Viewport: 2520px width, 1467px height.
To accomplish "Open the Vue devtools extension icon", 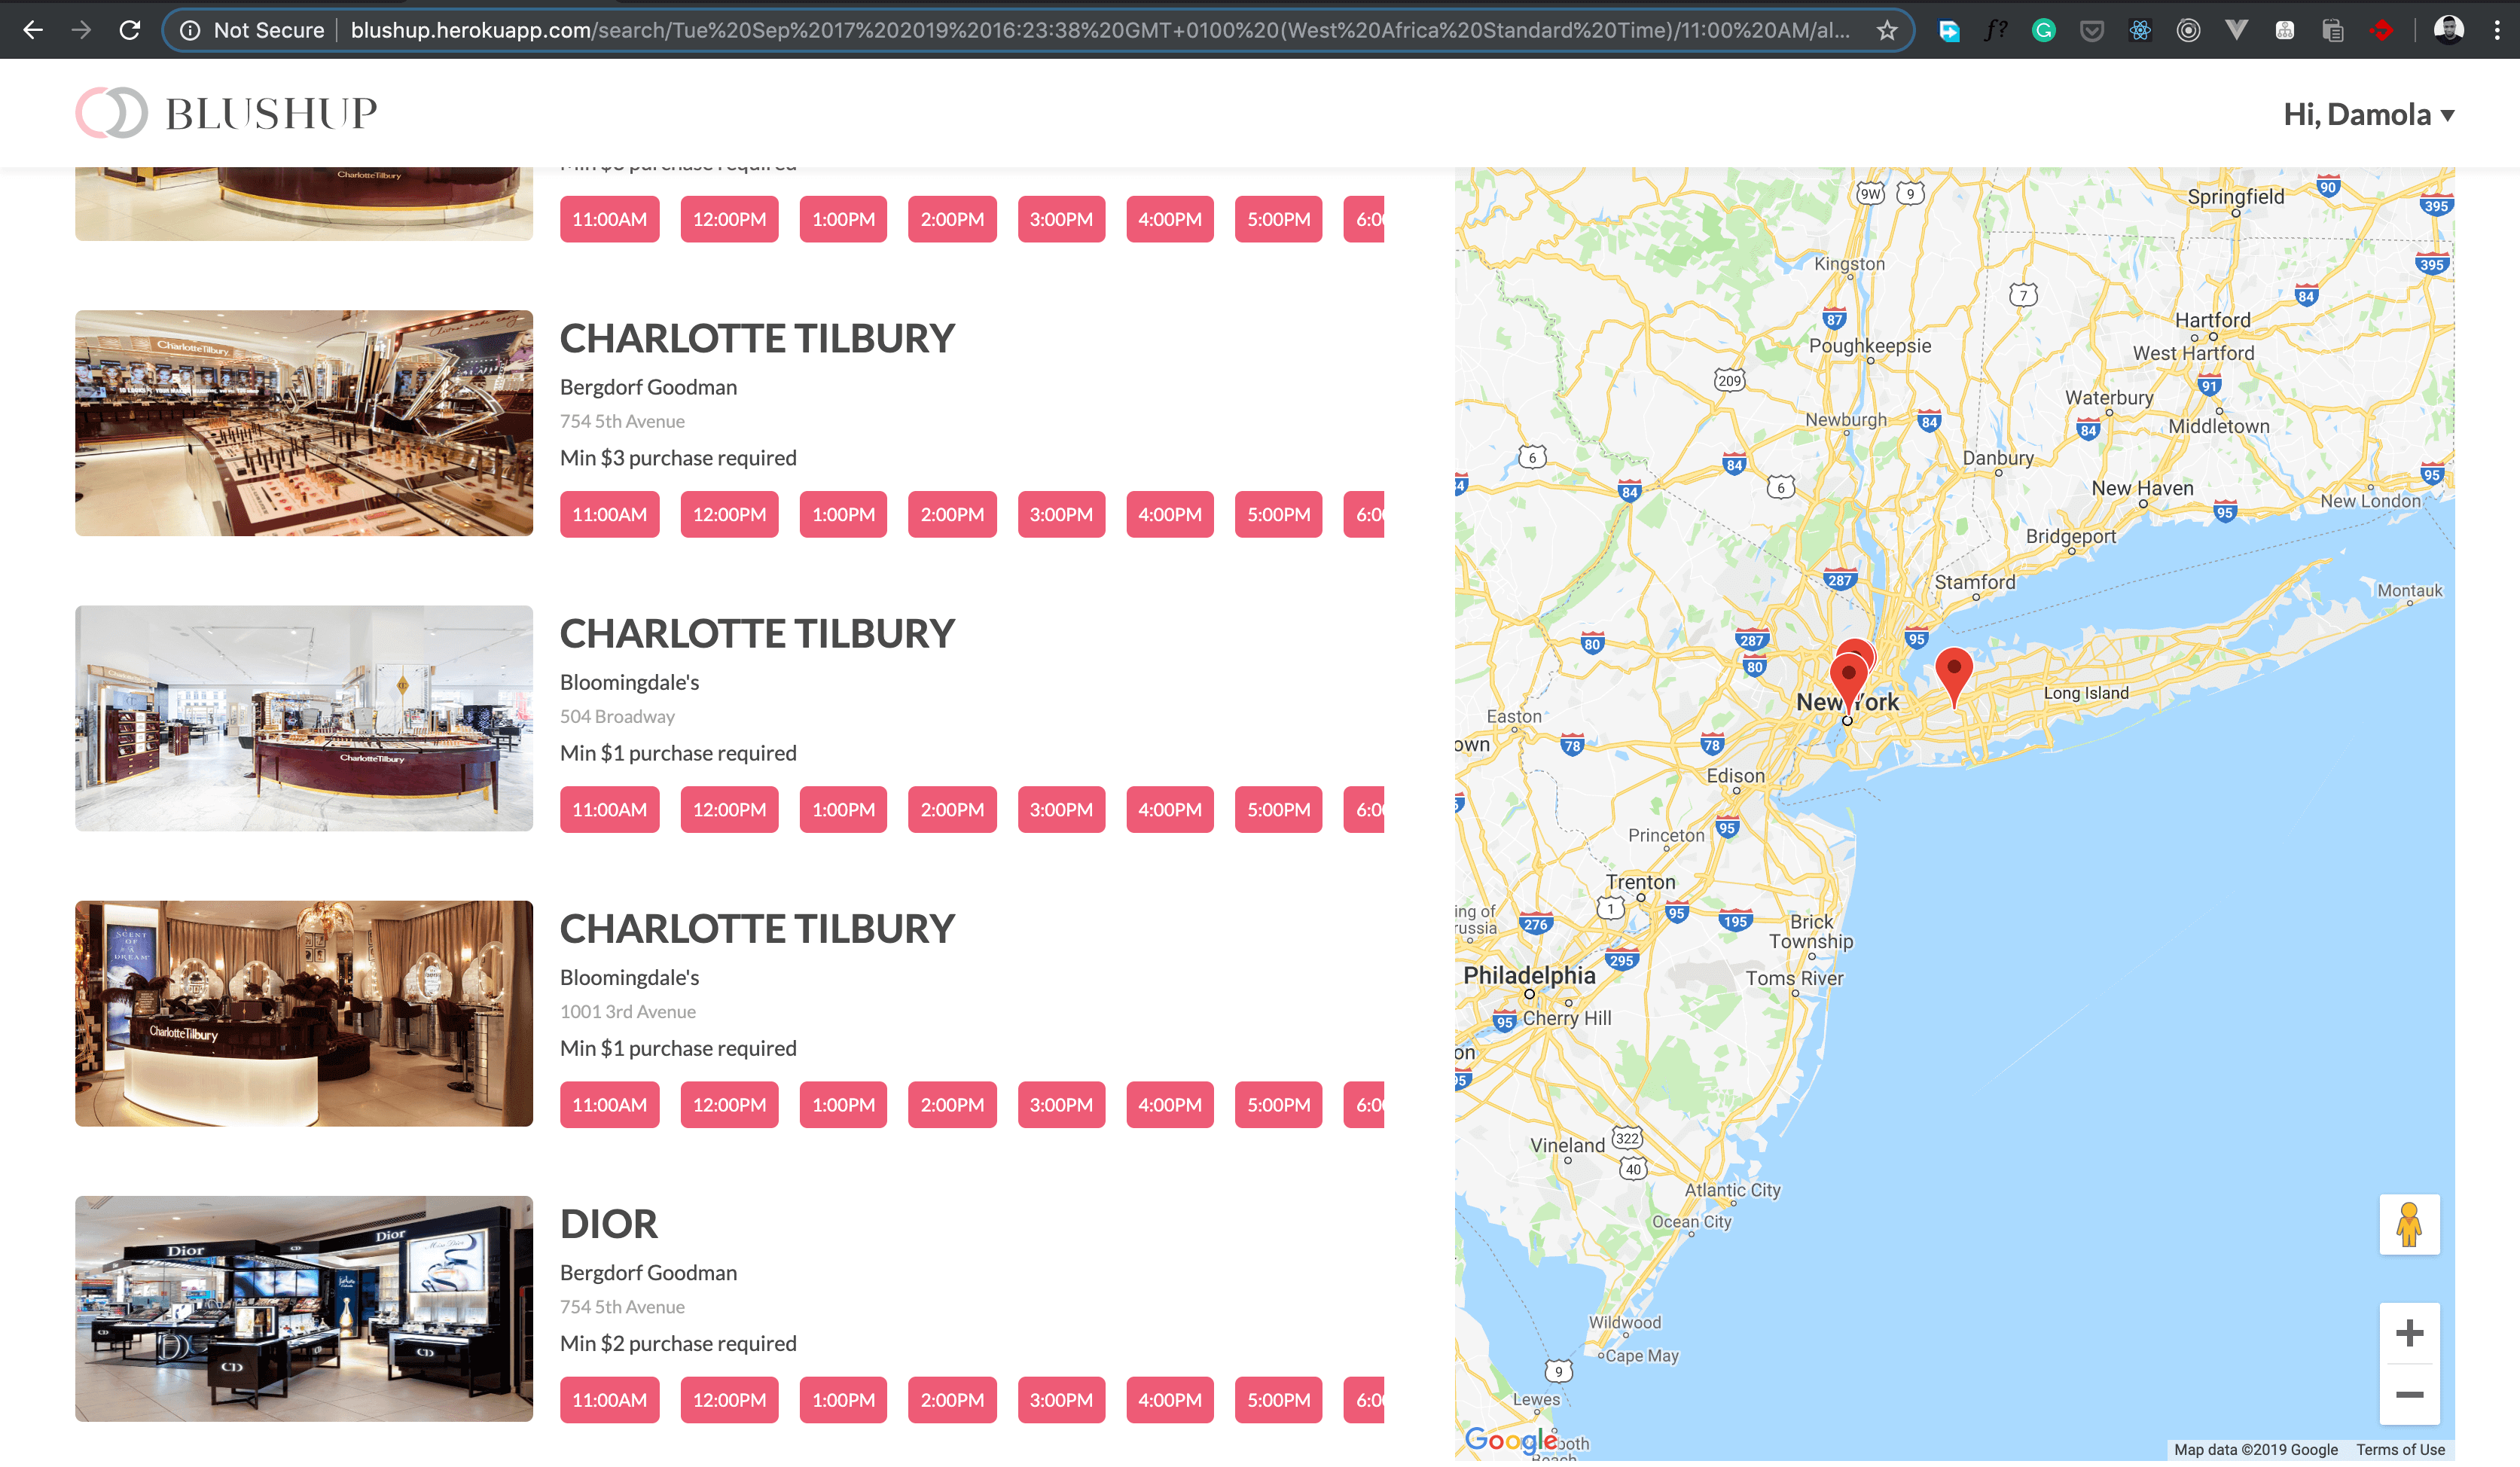I will pyautogui.click(x=2236, y=30).
